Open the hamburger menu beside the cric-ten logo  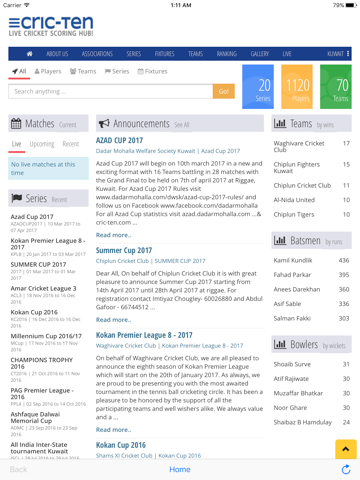click(14, 23)
